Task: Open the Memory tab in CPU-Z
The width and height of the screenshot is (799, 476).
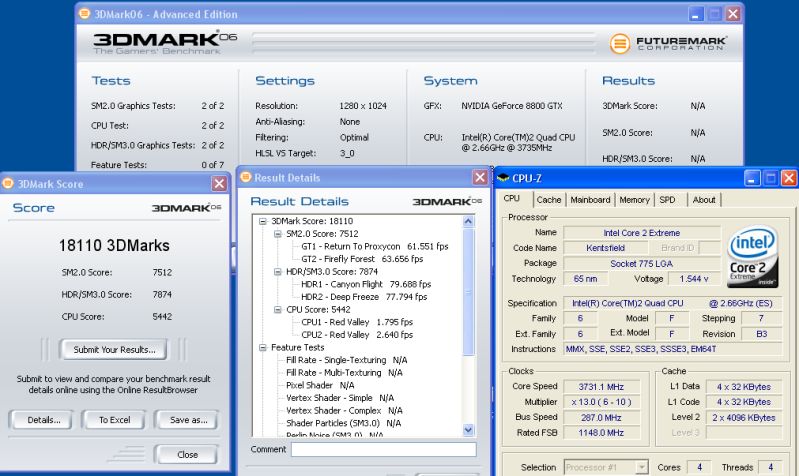Action: [634, 200]
